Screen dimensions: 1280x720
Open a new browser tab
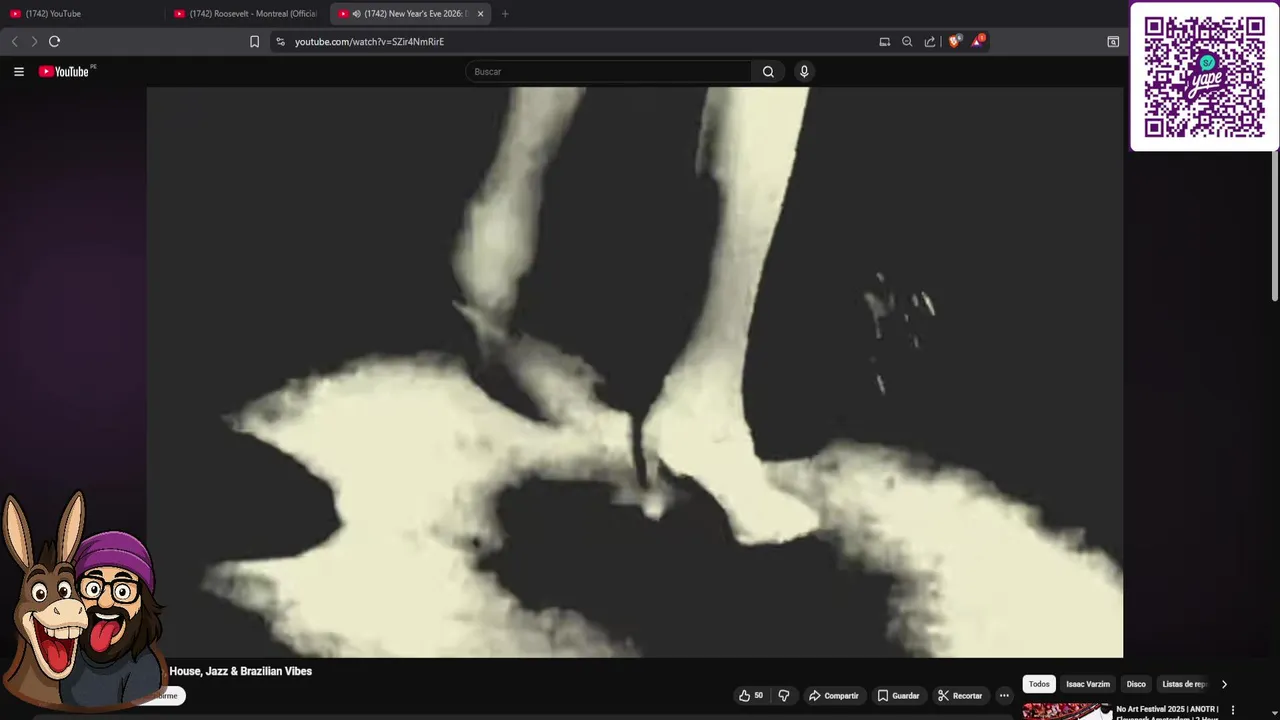tap(504, 14)
